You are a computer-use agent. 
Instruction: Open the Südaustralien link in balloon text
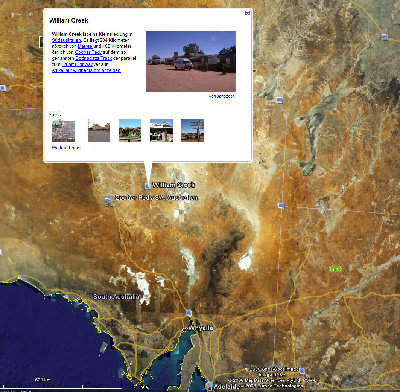(x=66, y=40)
